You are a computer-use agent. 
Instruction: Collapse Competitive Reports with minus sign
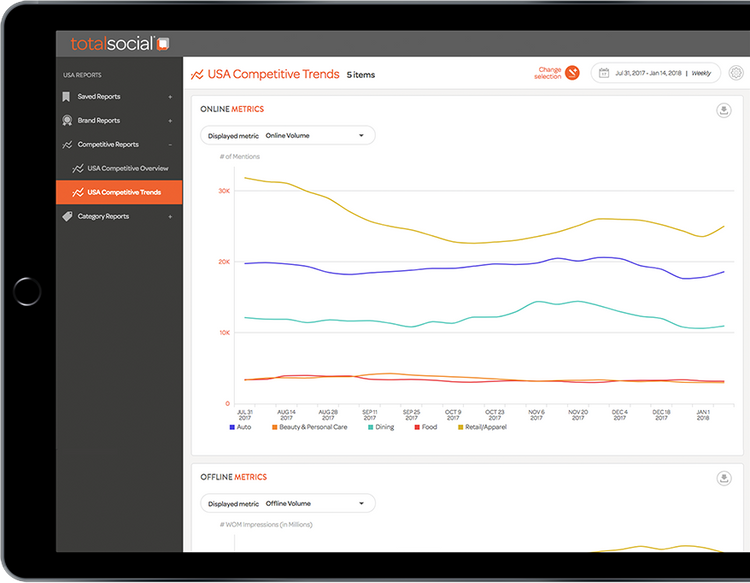coord(170,144)
